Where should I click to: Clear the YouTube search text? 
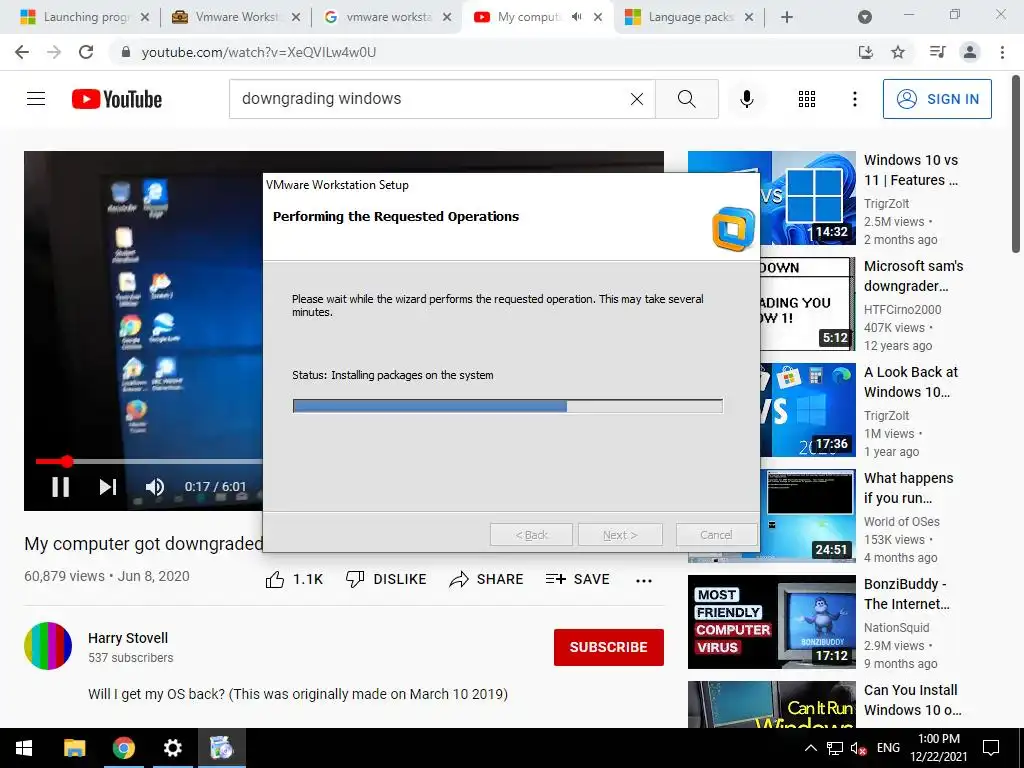pyautogui.click(x=637, y=99)
